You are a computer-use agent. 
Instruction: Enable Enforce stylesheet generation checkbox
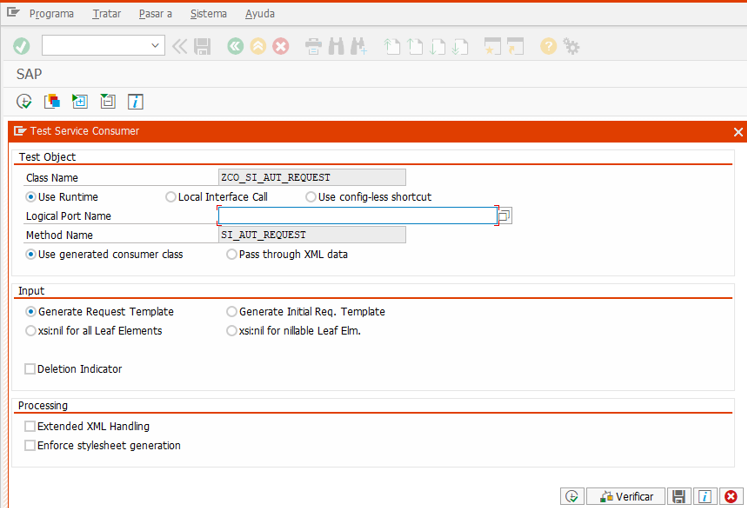point(30,445)
